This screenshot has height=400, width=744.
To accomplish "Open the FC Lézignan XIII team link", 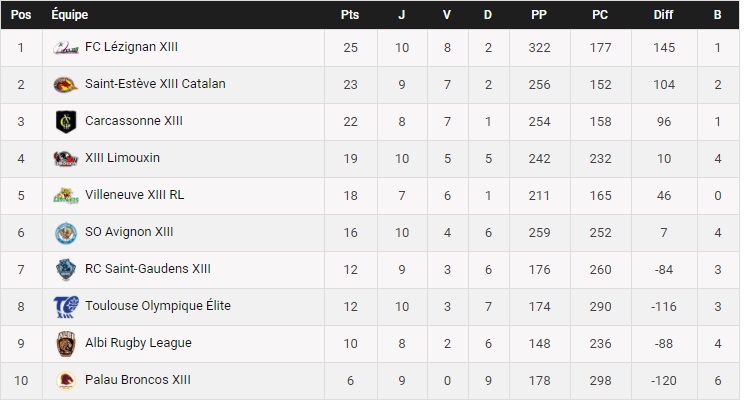I will pos(132,47).
